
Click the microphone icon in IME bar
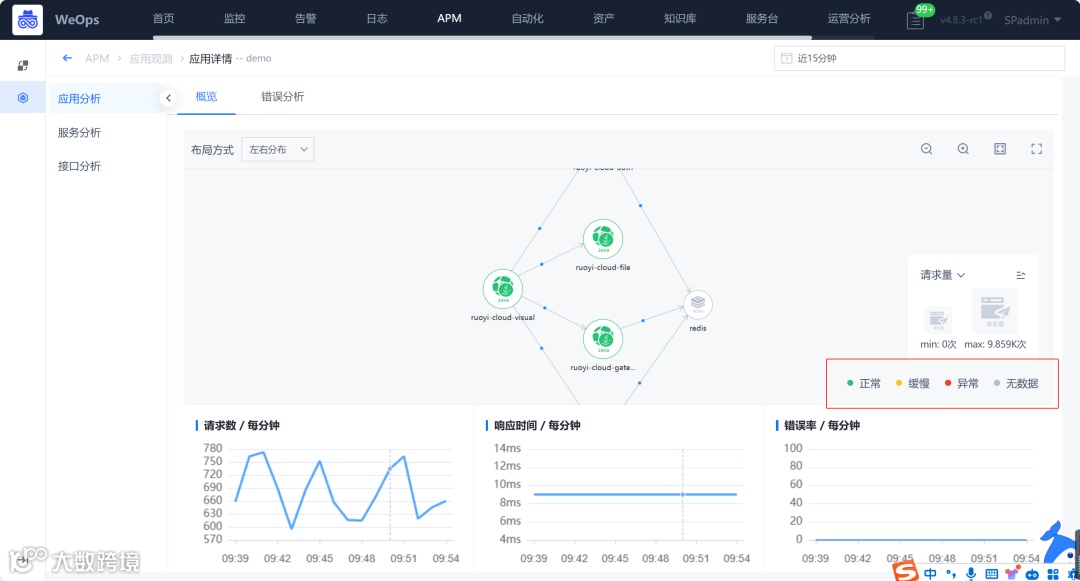click(x=971, y=573)
